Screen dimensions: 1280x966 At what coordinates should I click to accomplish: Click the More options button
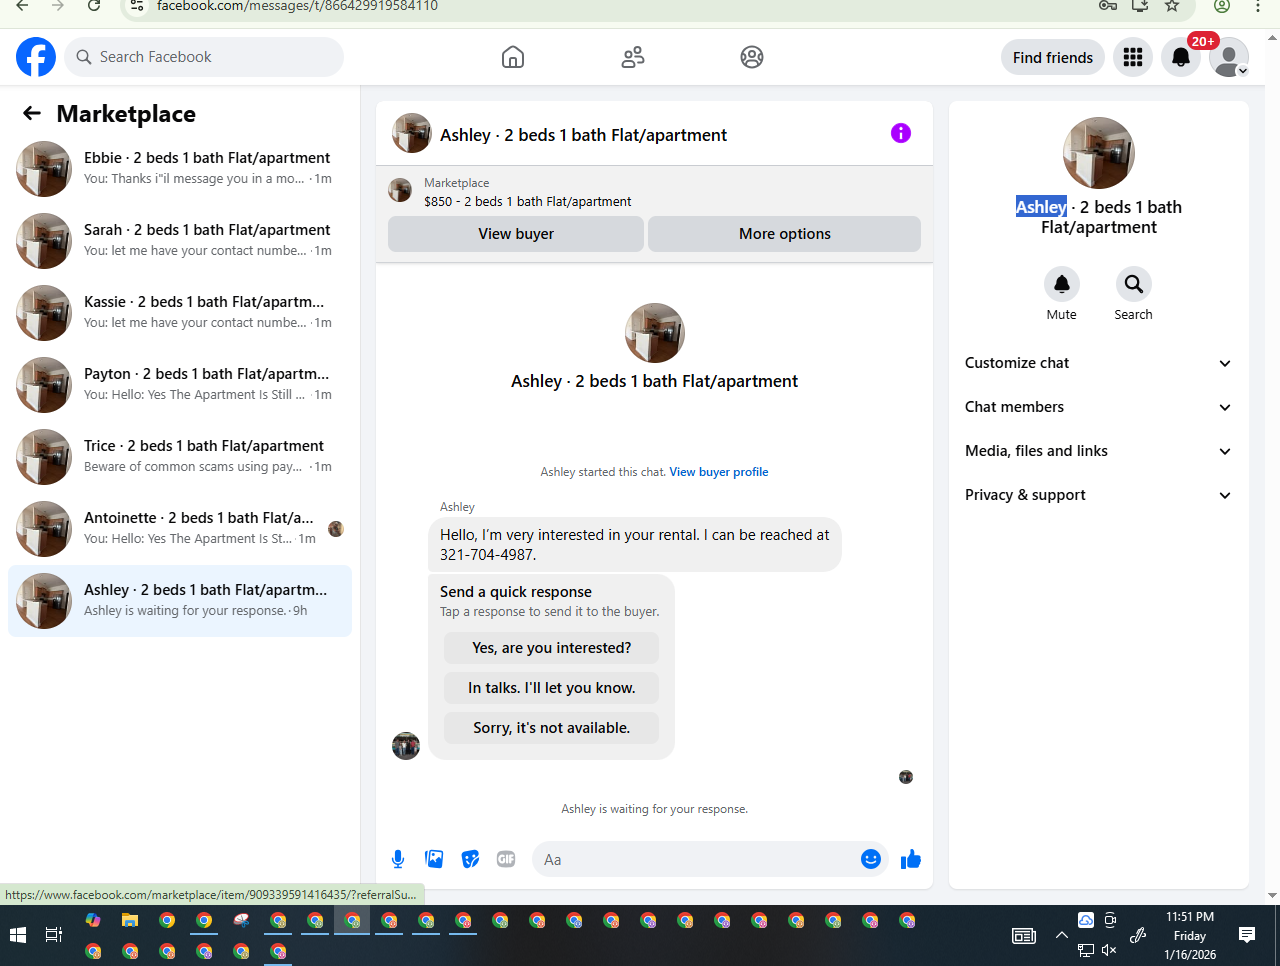[785, 234]
